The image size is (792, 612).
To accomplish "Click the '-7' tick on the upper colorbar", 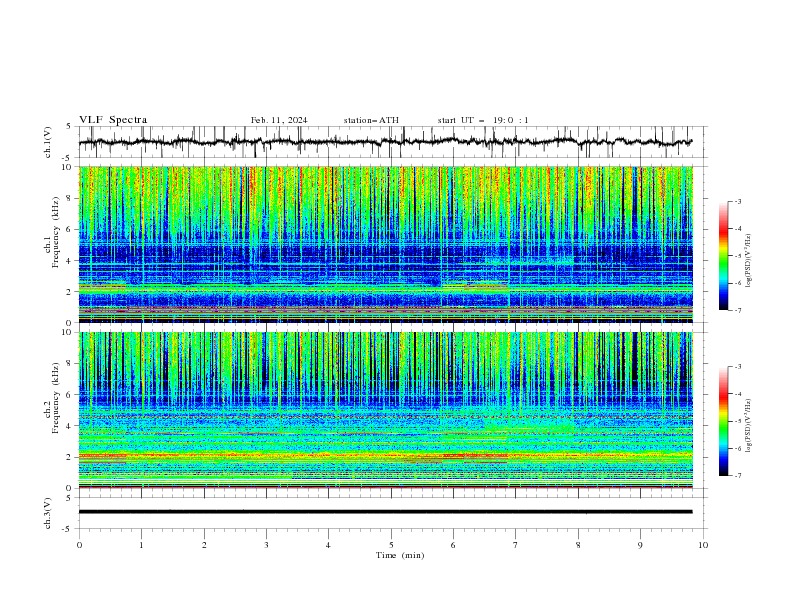I will coord(737,310).
